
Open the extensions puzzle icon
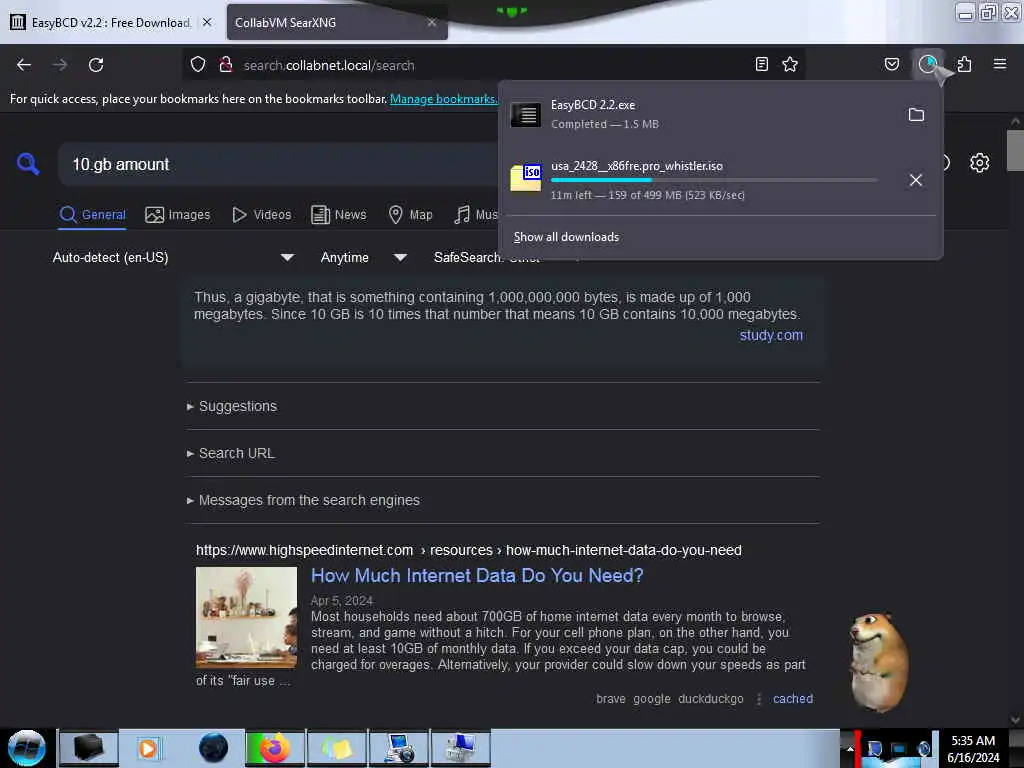coord(965,64)
